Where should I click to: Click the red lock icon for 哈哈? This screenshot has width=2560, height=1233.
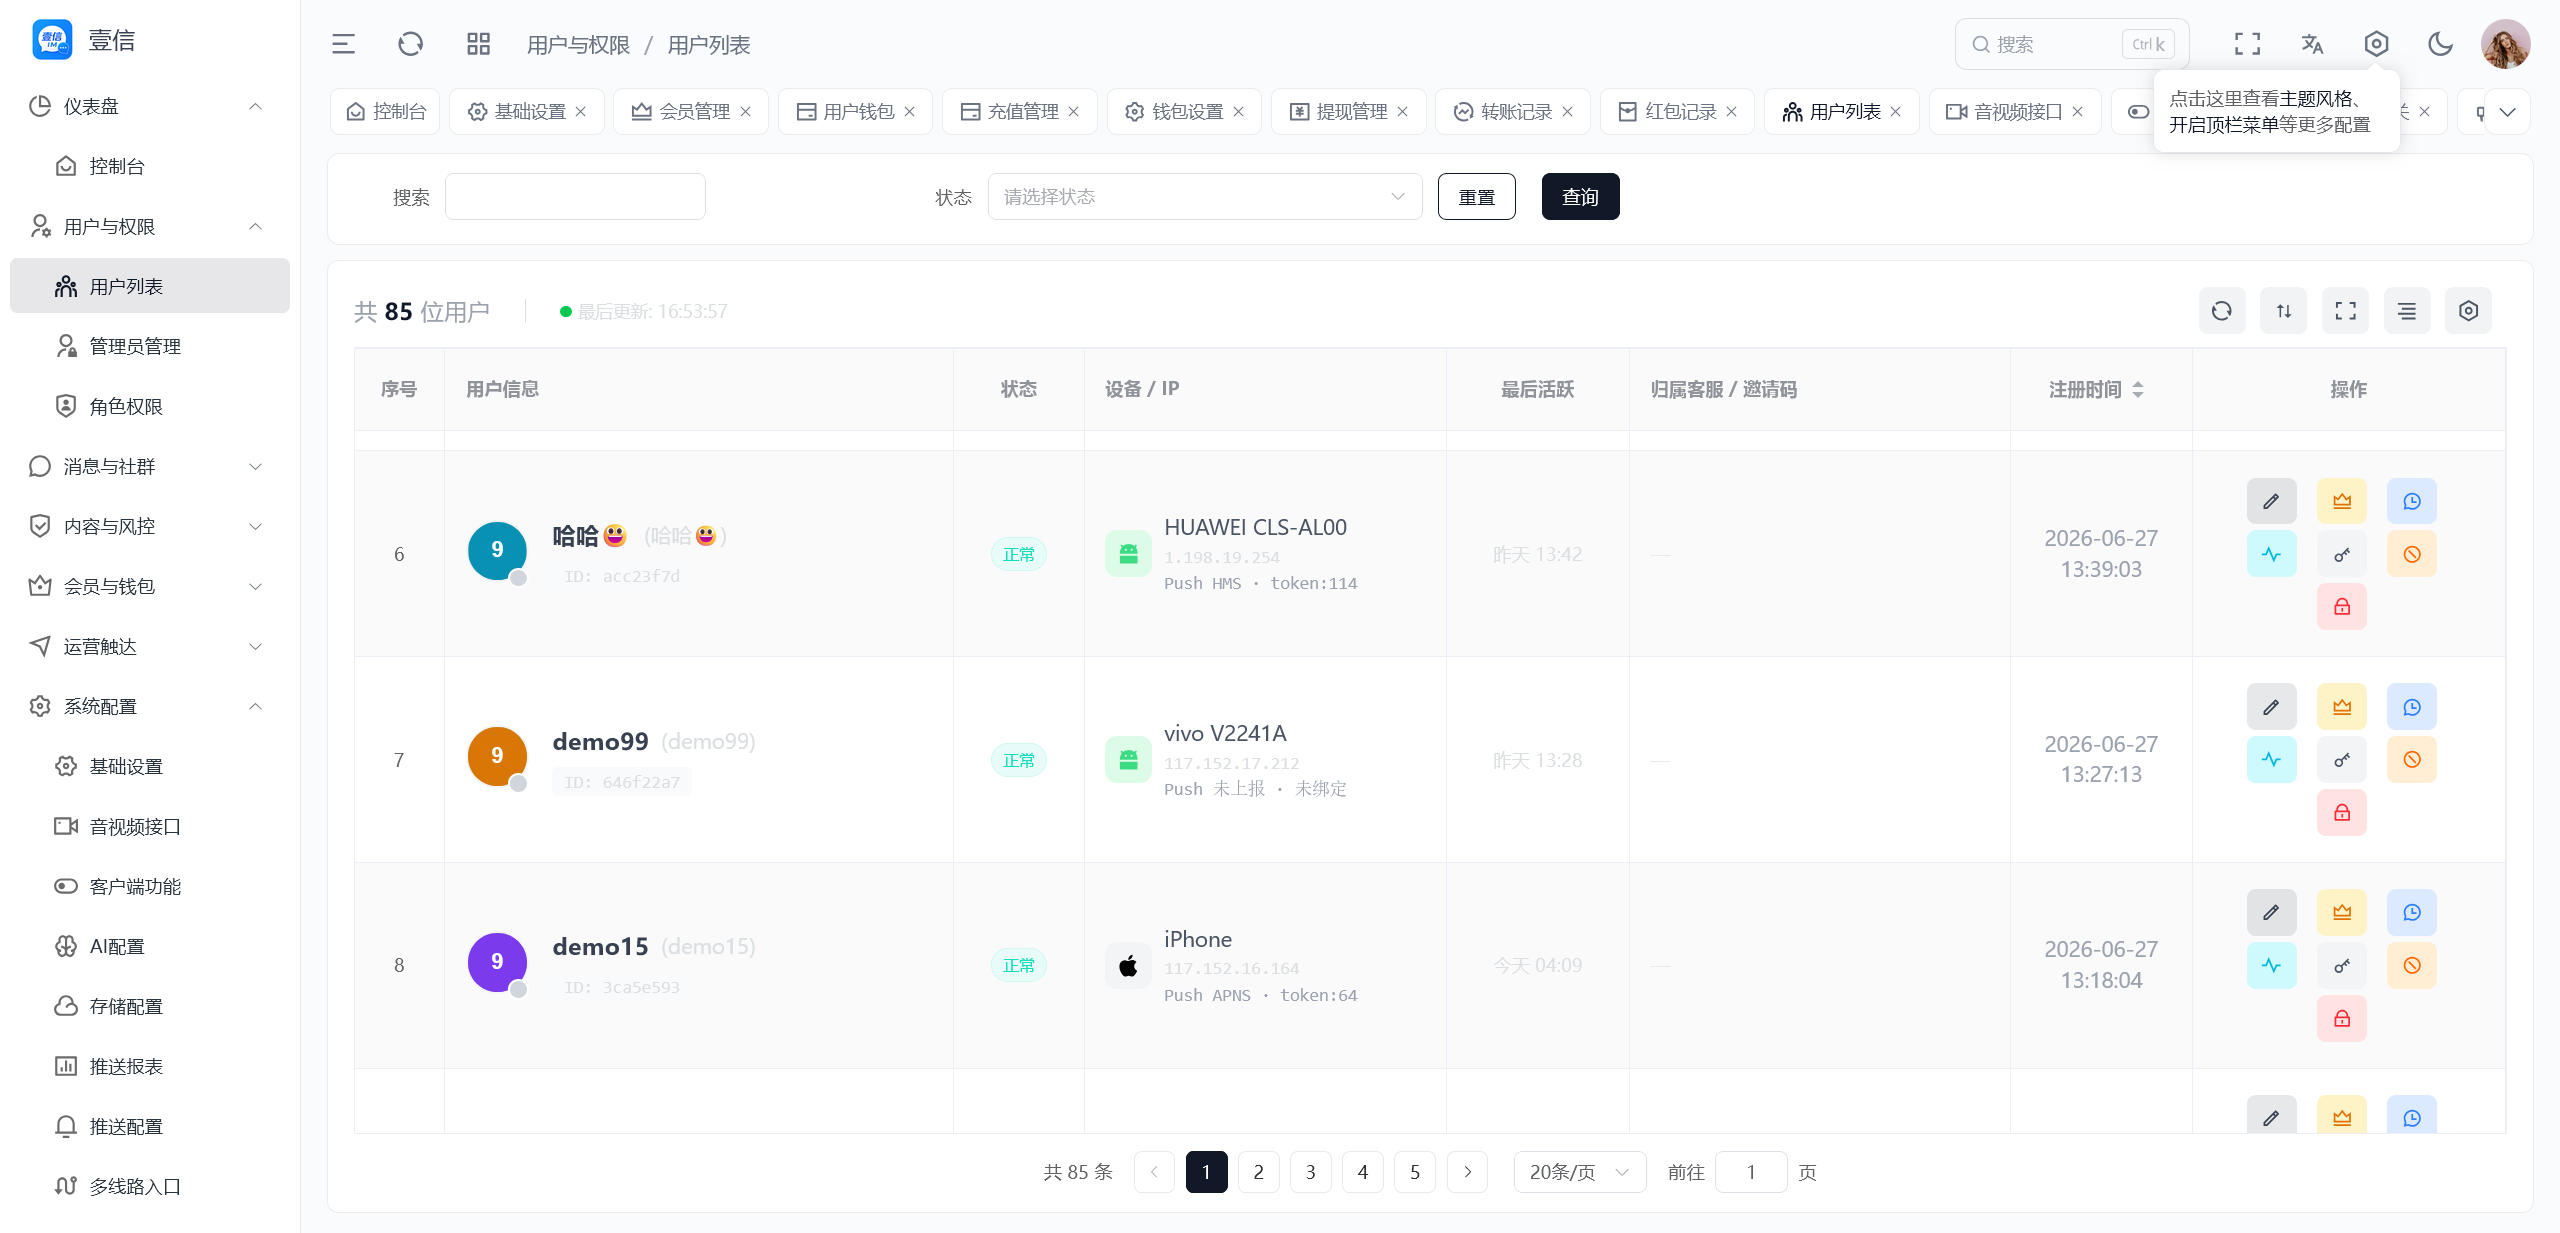(x=2342, y=606)
